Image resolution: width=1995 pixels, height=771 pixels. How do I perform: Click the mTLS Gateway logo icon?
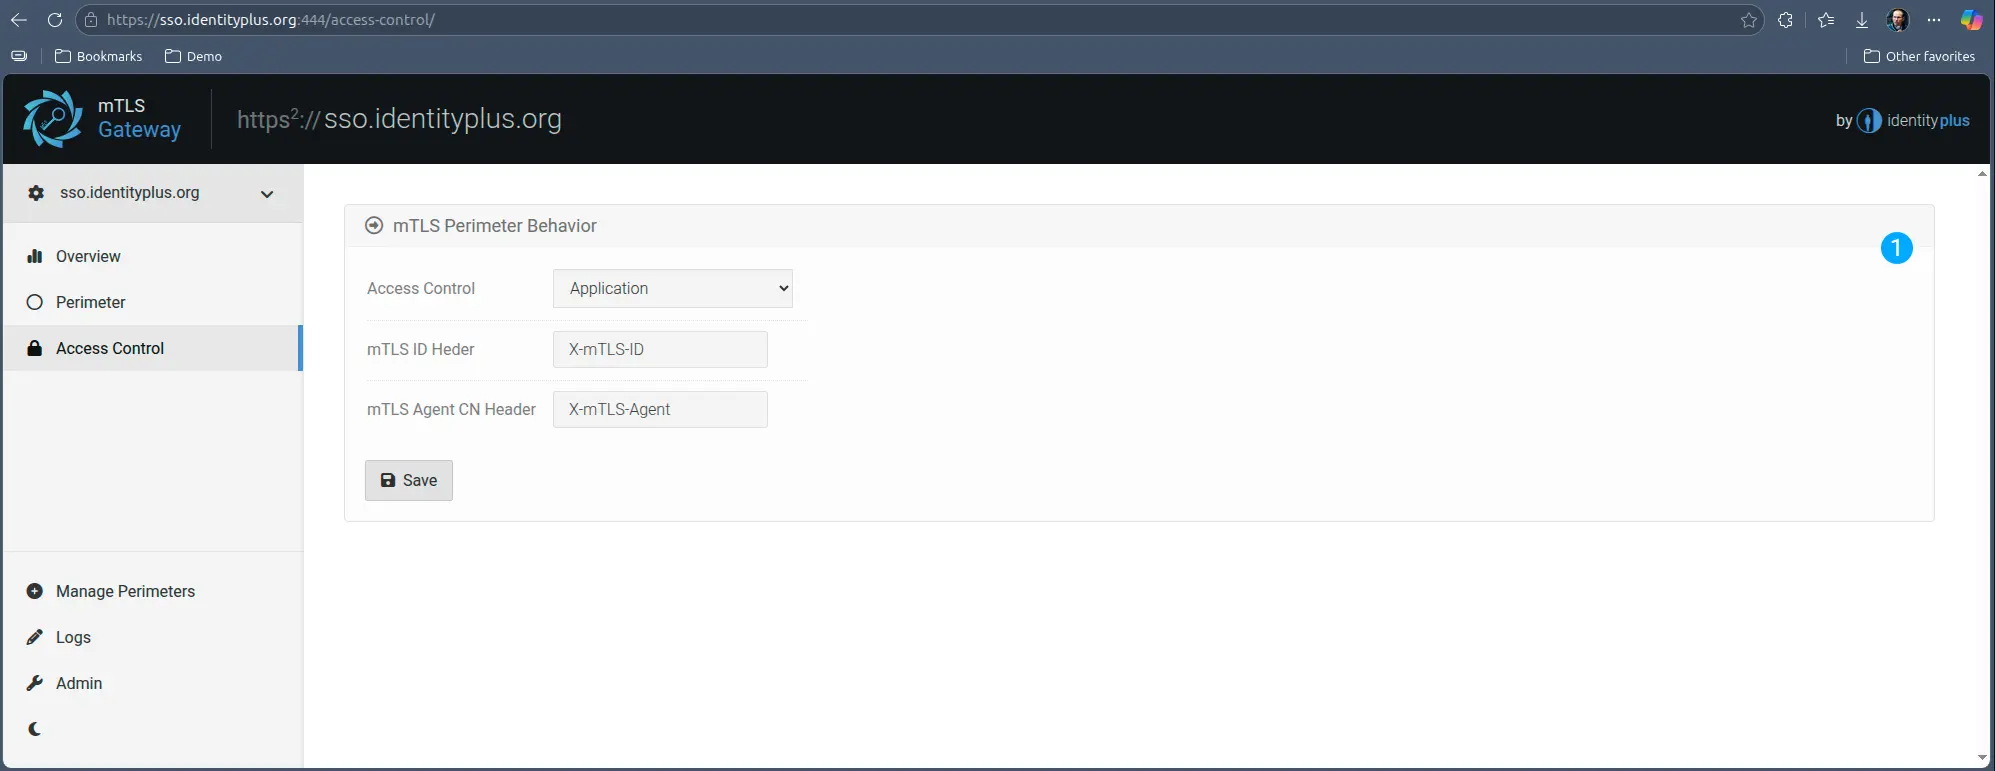(x=52, y=119)
